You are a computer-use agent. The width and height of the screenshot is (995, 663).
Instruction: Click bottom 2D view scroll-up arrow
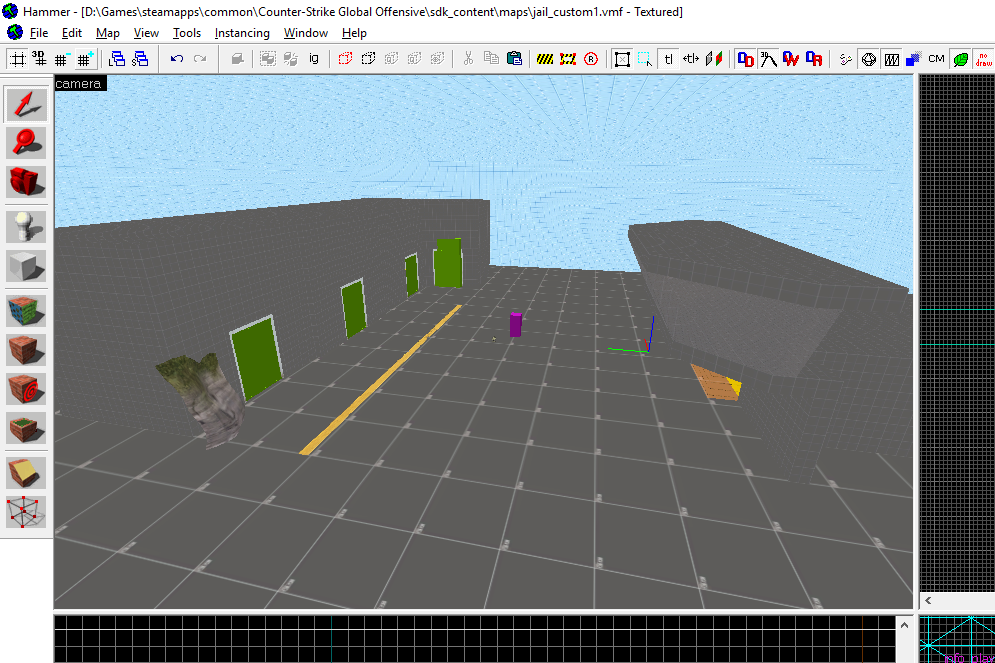(x=904, y=626)
